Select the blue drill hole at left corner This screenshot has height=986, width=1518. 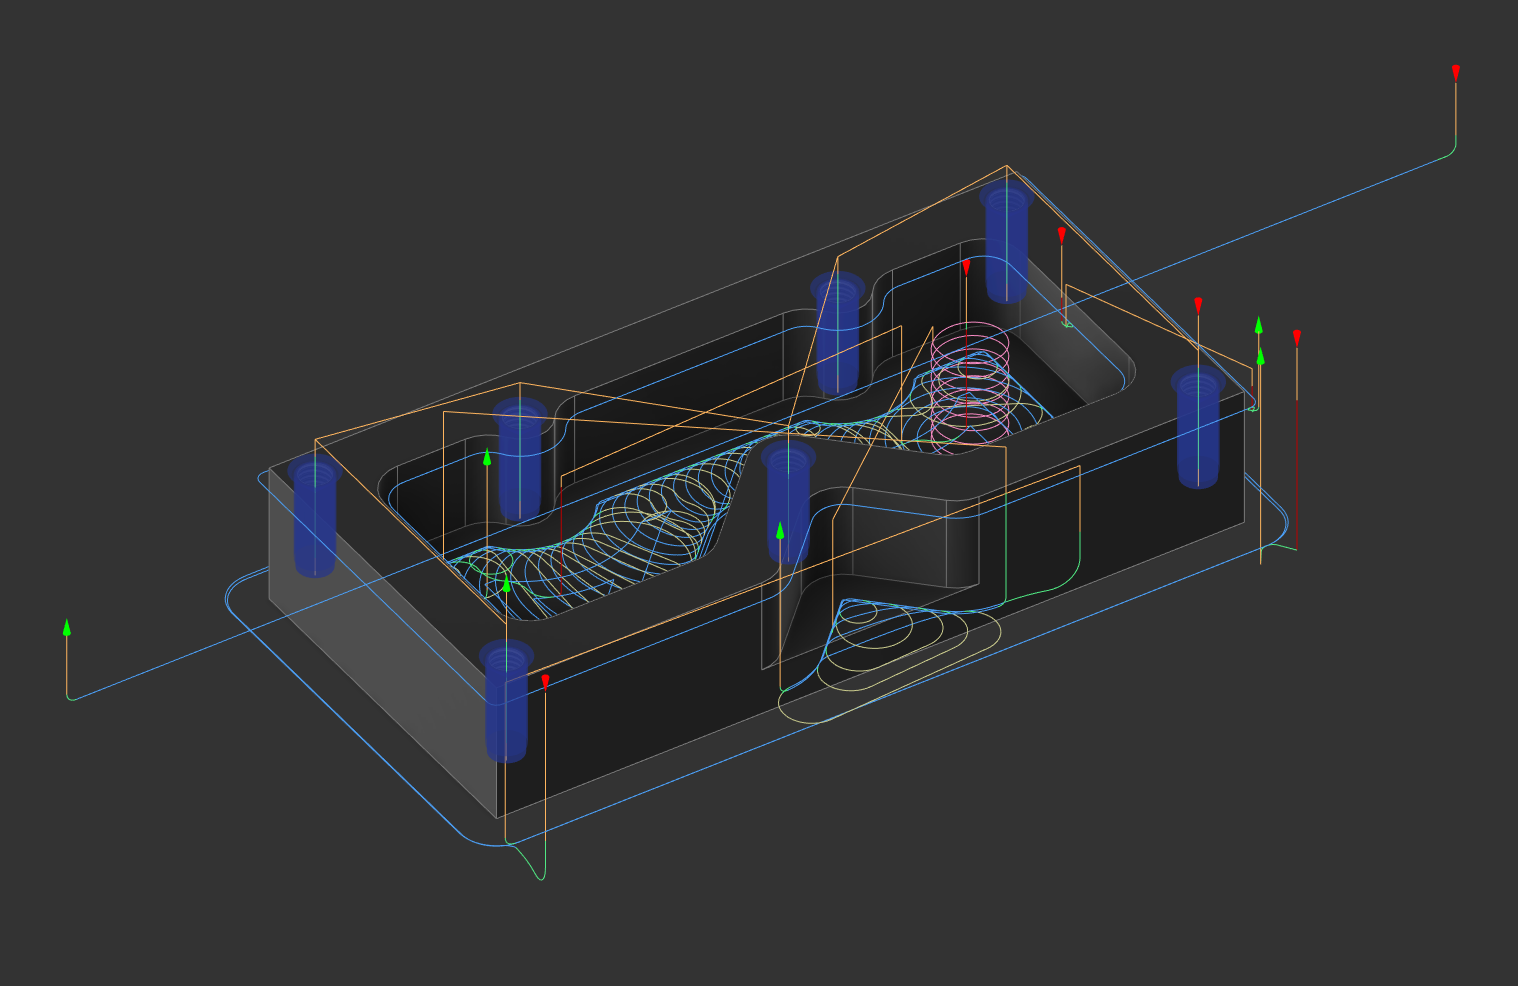315,520
